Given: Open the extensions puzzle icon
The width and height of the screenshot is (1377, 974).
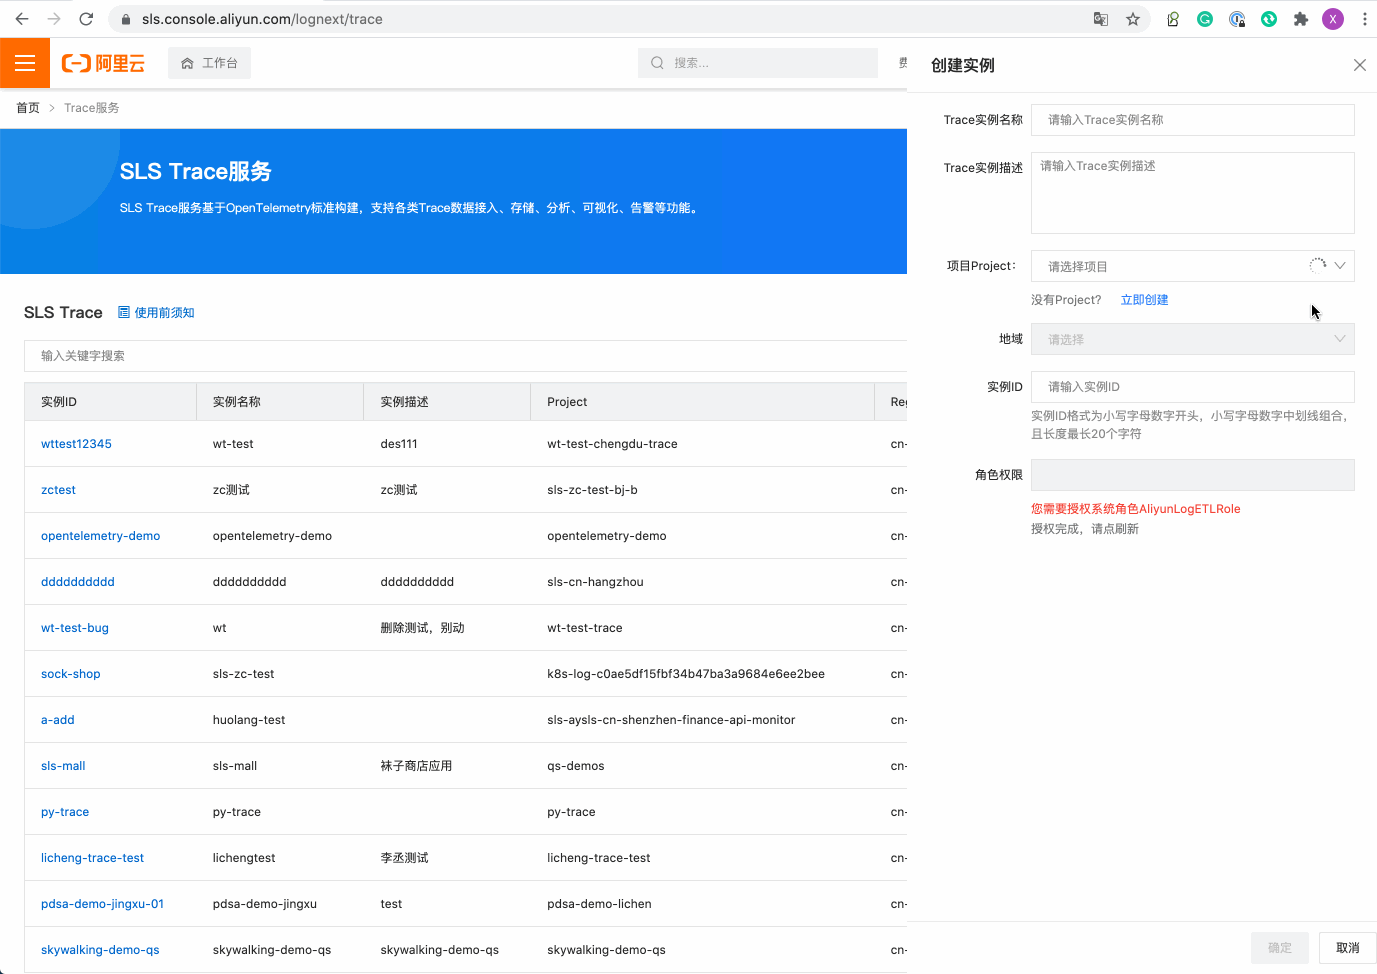Looking at the screenshot, I should click(1301, 19).
